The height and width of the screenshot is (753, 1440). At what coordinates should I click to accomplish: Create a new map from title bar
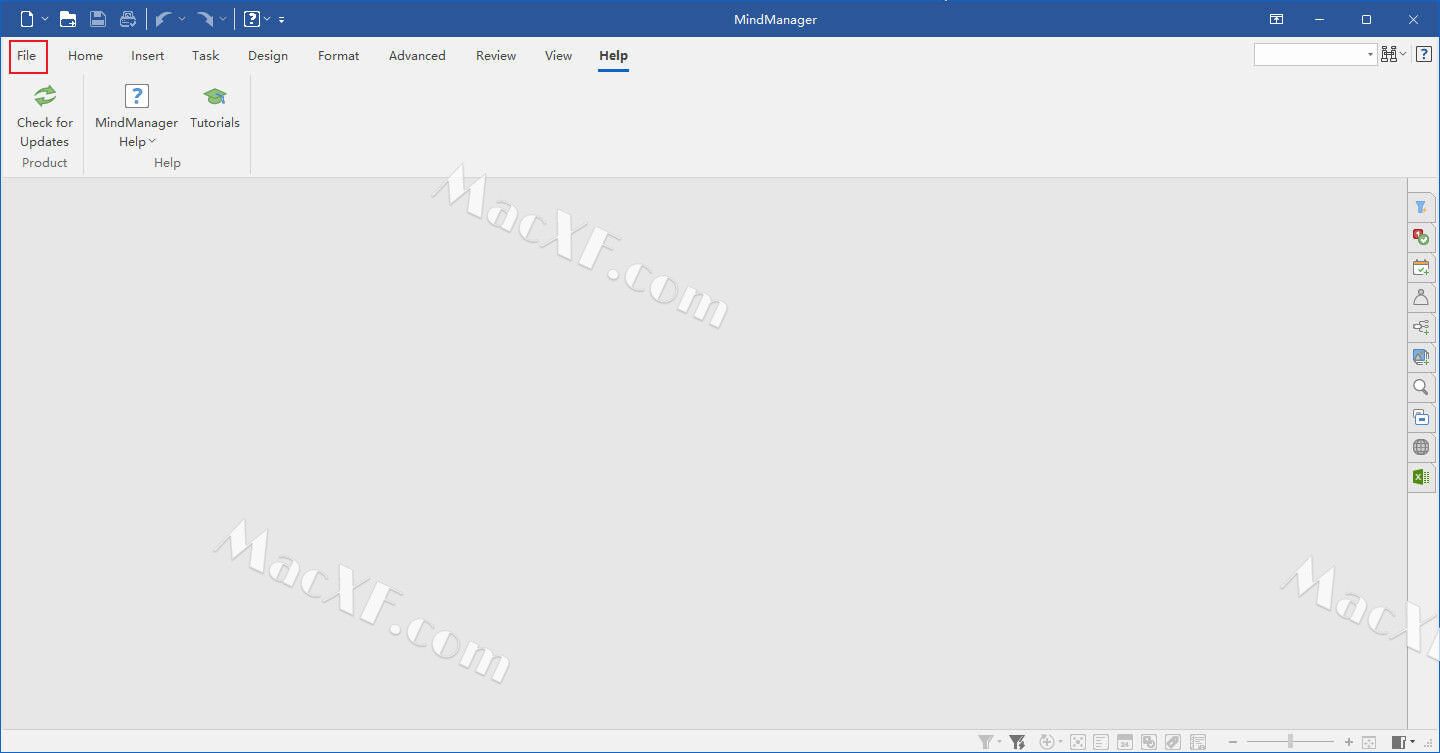(27, 19)
